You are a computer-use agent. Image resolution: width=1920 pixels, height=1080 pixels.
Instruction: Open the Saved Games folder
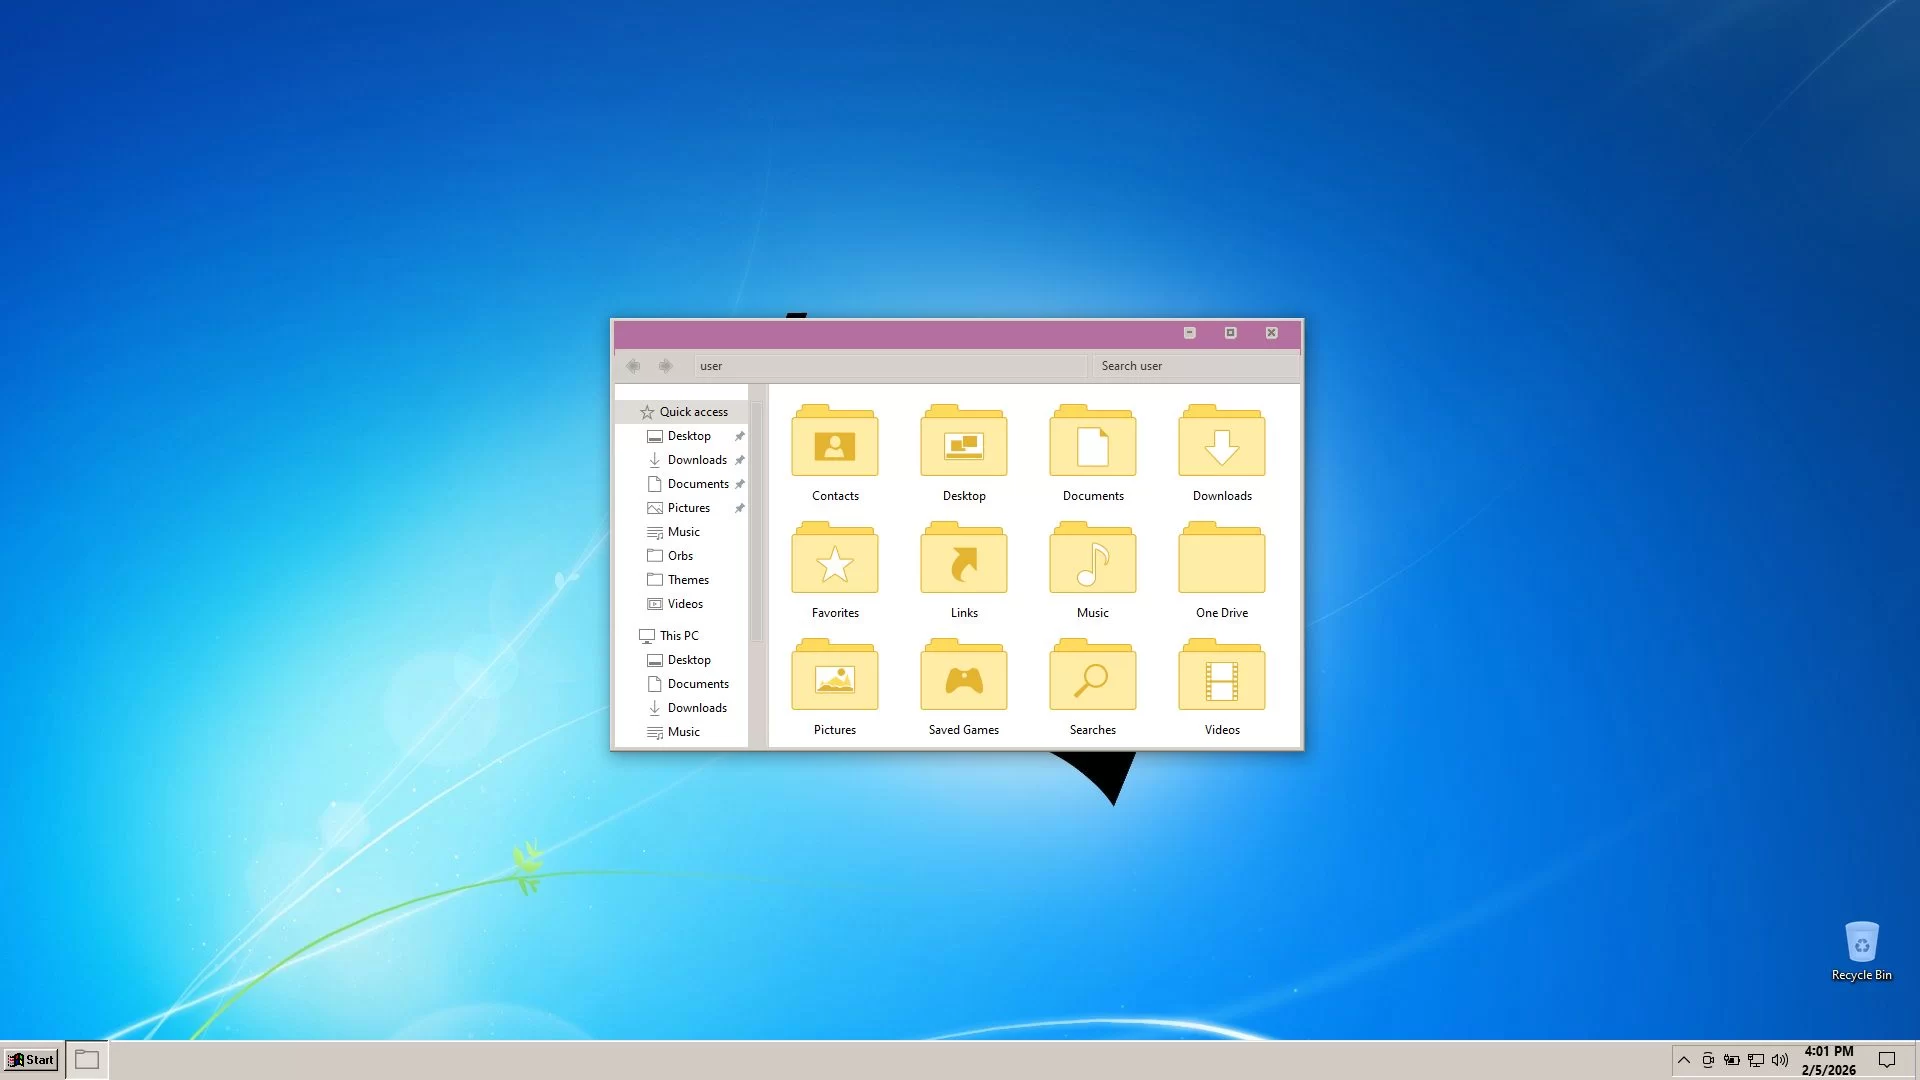(963, 677)
